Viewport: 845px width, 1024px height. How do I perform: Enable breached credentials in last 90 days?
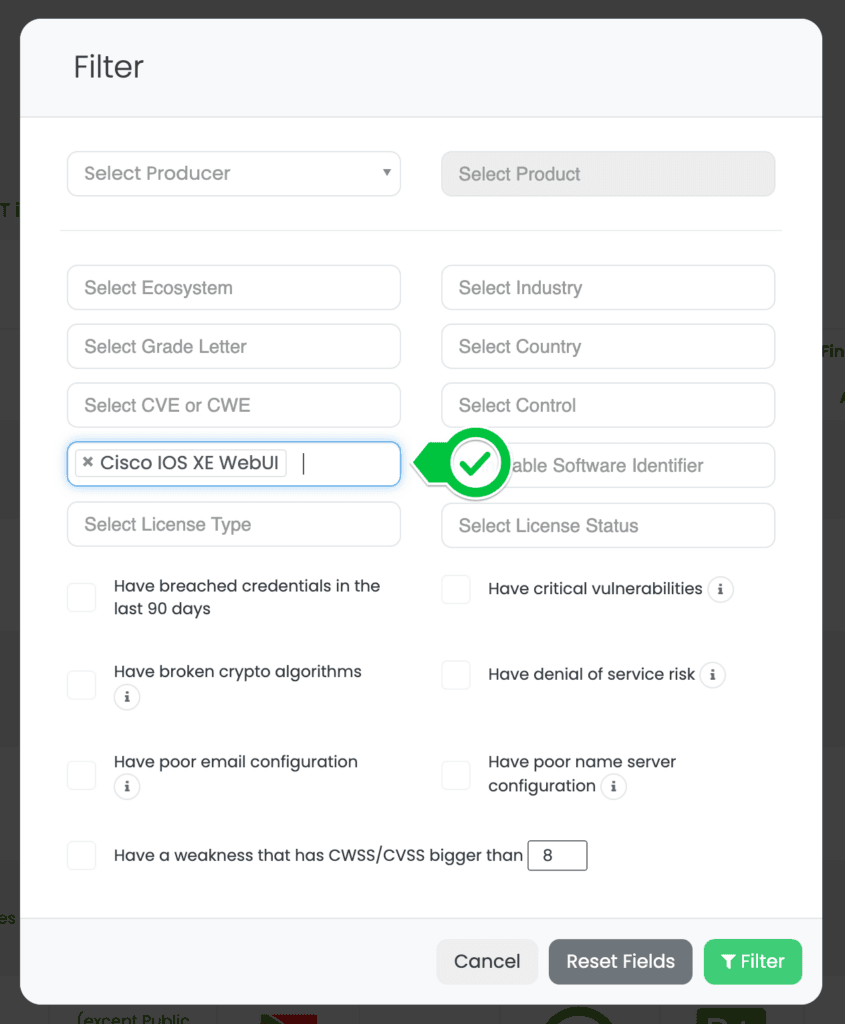pyautogui.click(x=82, y=598)
